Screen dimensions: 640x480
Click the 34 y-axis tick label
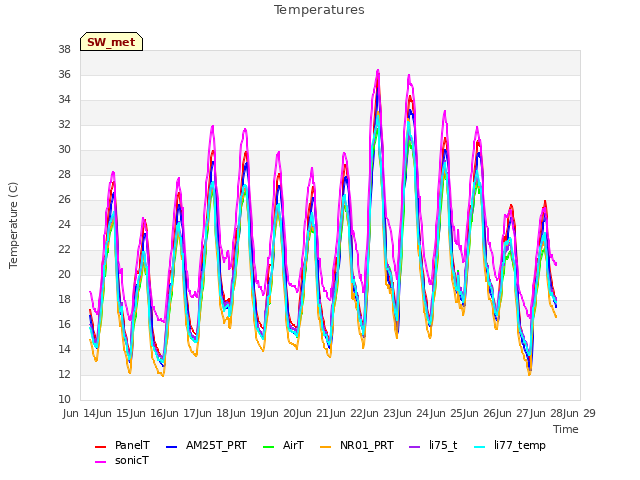pyautogui.click(x=64, y=99)
